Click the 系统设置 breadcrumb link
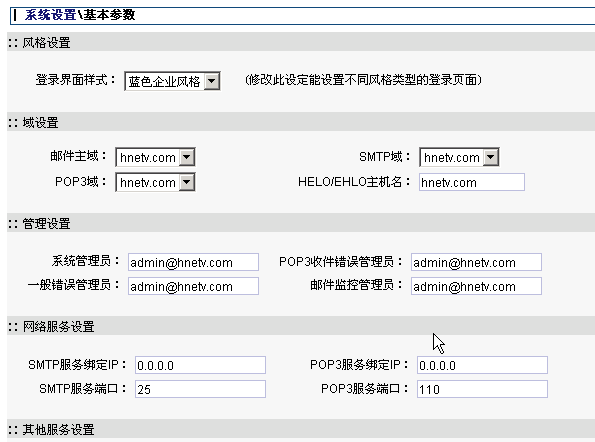The height and width of the screenshot is (442, 595). point(50,15)
